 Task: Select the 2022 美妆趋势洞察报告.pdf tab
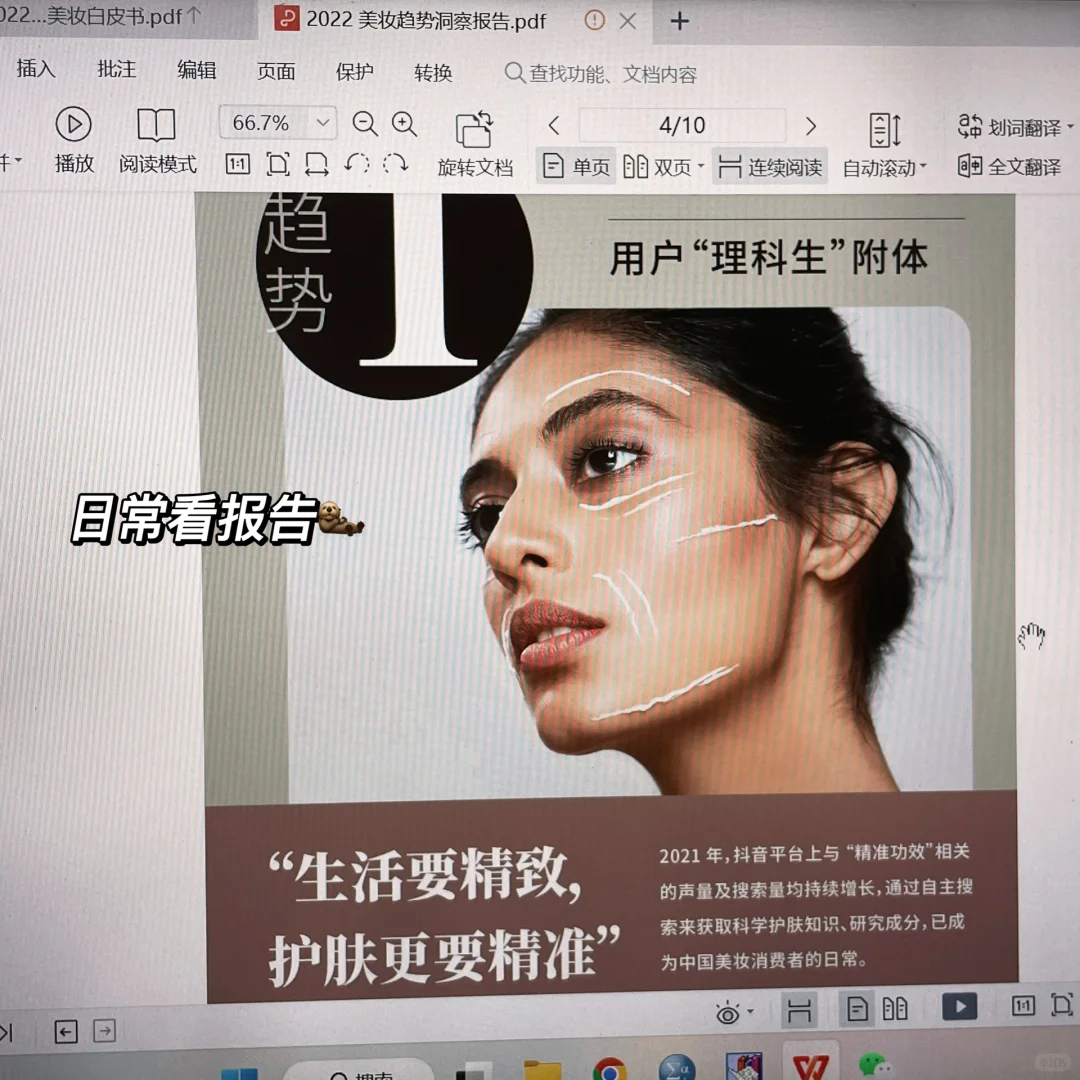tap(426, 21)
